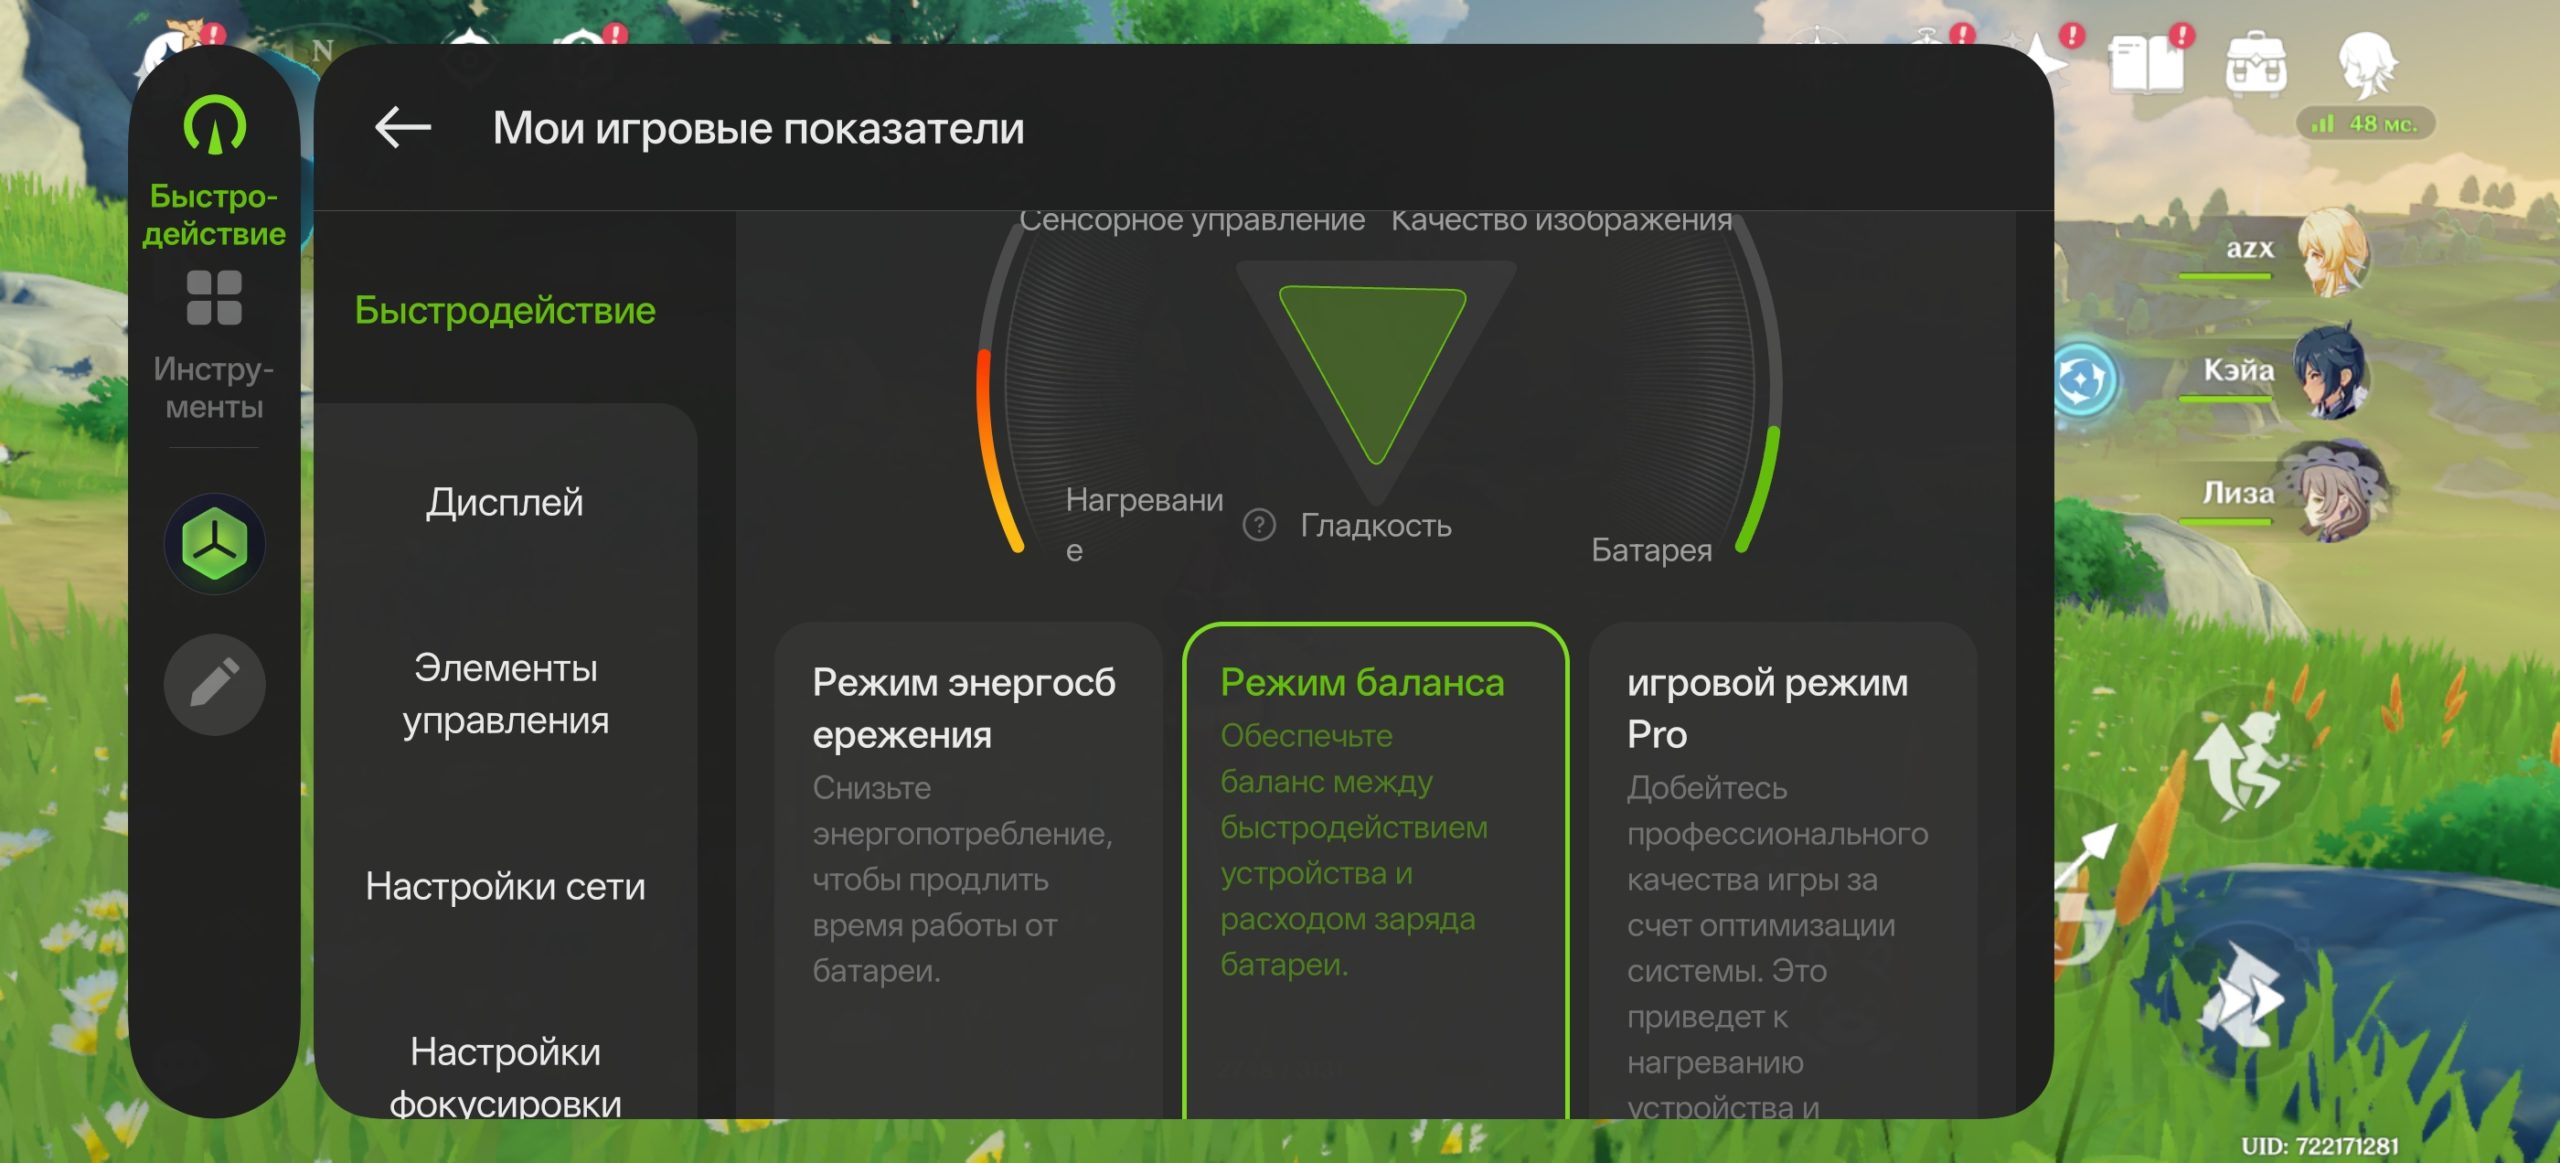The width and height of the screenshot is (2560, 1163).
Task: Tap the sprint dash icon in game
Action: (2243, 996)
